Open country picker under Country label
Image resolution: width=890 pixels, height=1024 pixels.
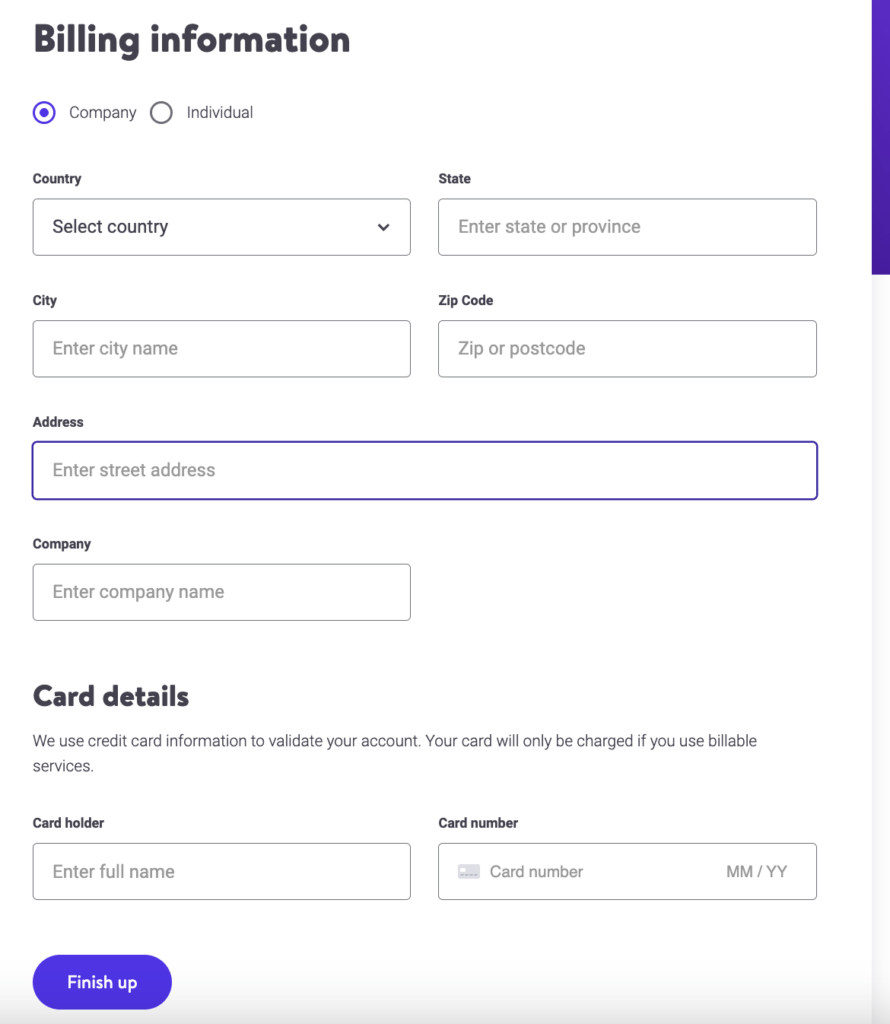pos(221,227)
